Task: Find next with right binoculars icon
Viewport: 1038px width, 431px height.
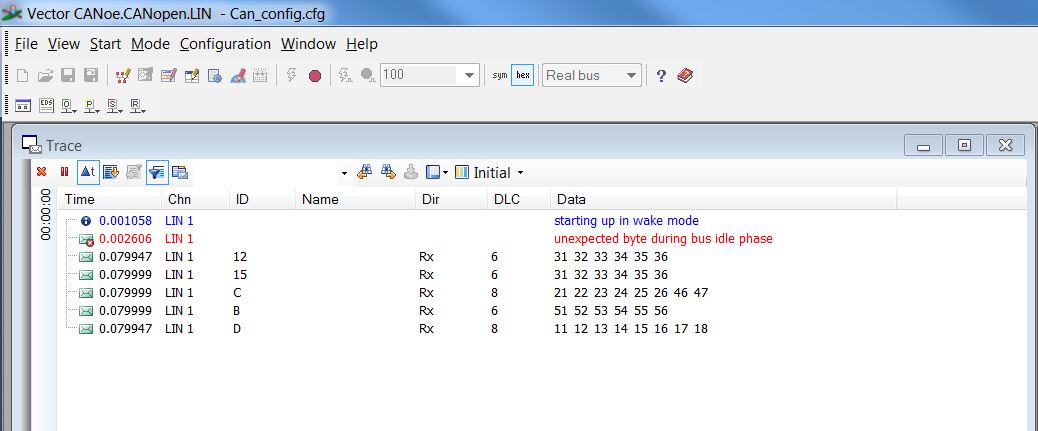Action: pyautogui.click(x=389, y=172)
